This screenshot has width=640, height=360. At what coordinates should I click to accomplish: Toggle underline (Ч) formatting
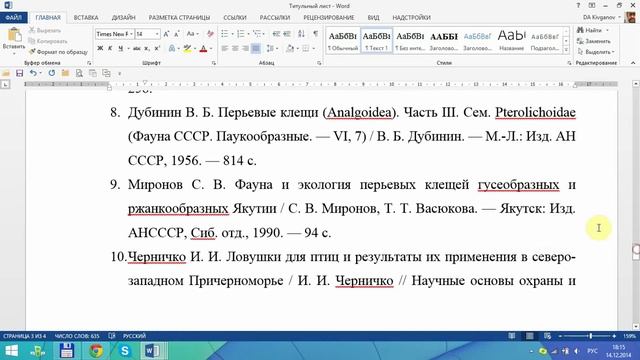[120, 49]
